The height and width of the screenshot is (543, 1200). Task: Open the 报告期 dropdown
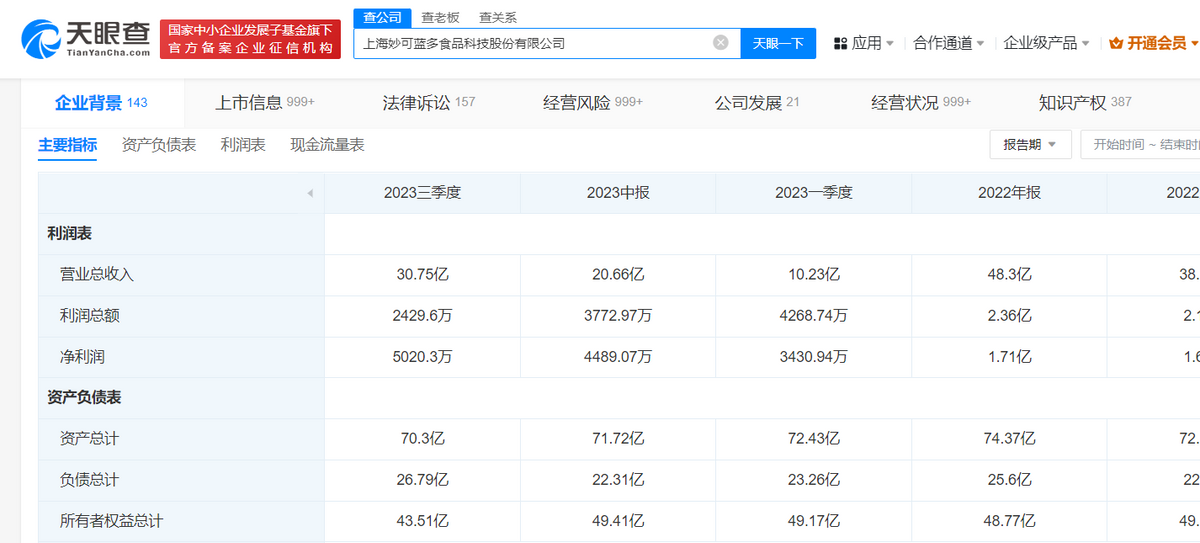pyautogui.click(x=1030, y=144)
